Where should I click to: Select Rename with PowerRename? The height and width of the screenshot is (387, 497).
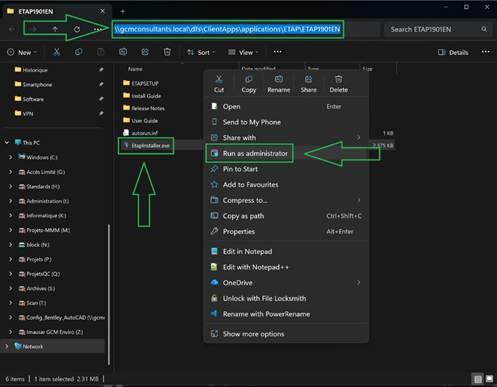[x=286, y=314]
